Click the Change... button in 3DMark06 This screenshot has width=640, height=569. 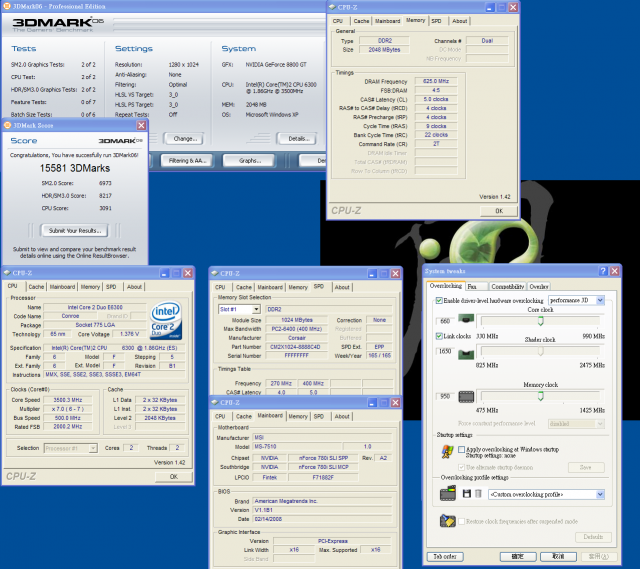(185, 139)
